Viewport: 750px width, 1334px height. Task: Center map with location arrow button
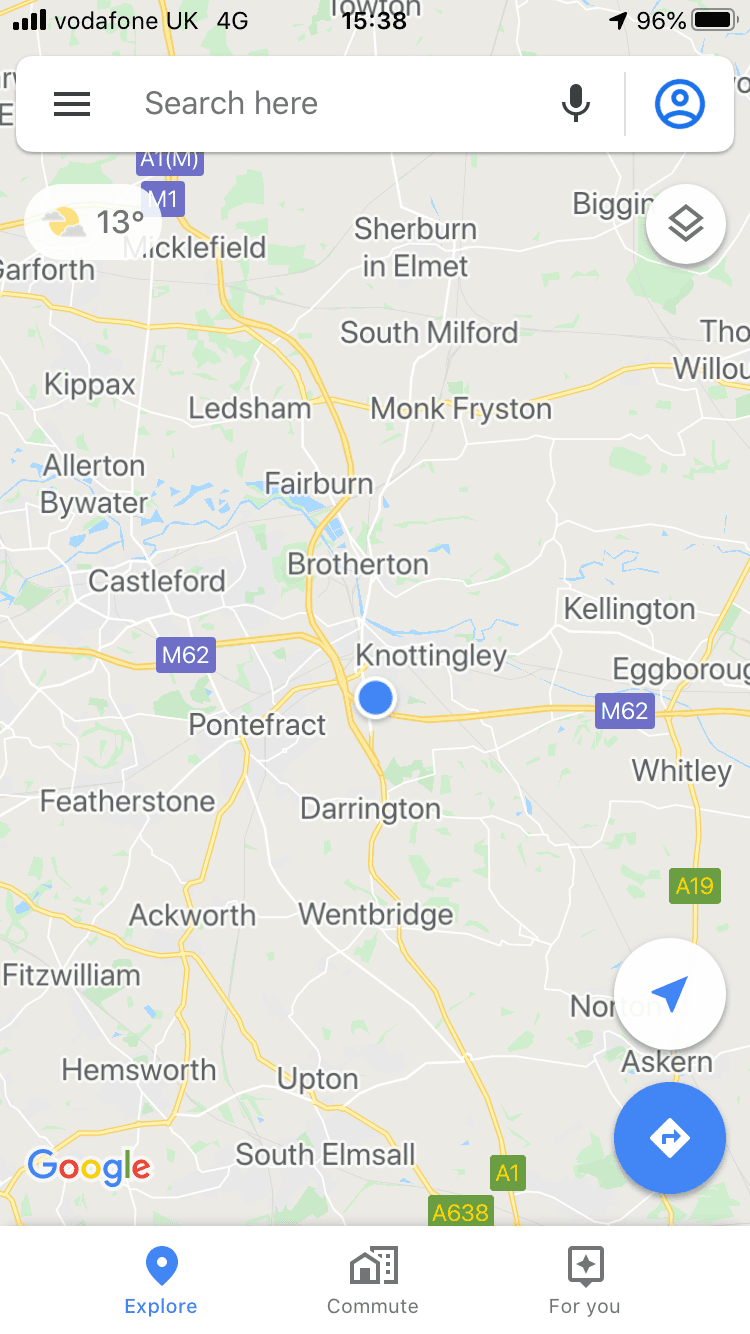(x=669, y=994)
